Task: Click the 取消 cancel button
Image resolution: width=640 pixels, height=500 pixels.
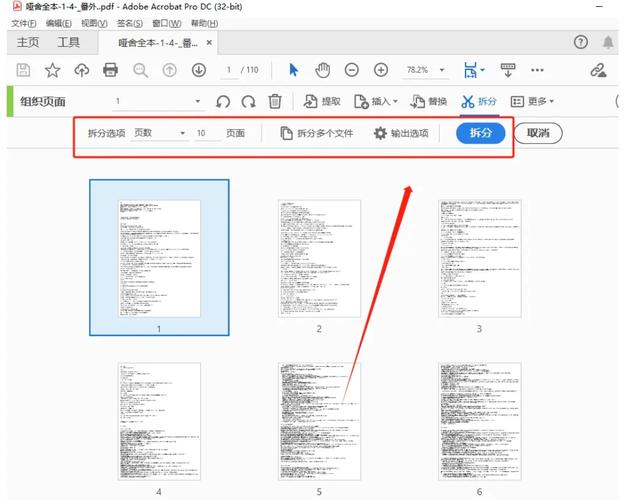Action: (x=538, y=133)
